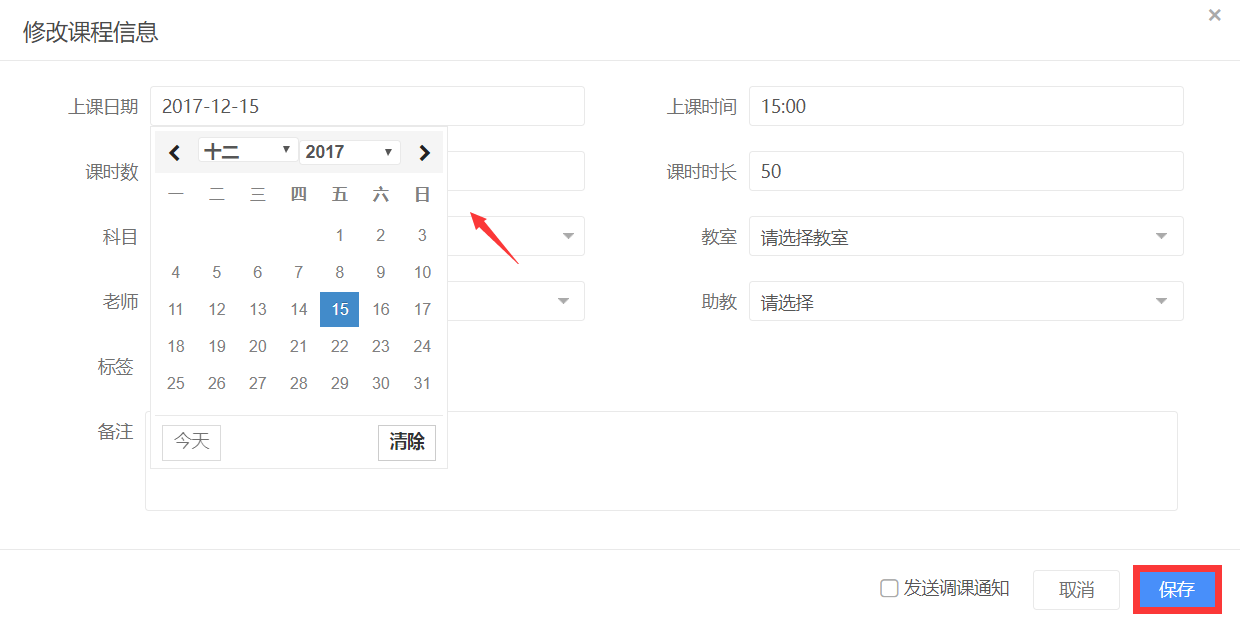This screenshot has width=1240, height=628.
Task: Select December 14 in the calendar
Action: (x=299, y=310)
